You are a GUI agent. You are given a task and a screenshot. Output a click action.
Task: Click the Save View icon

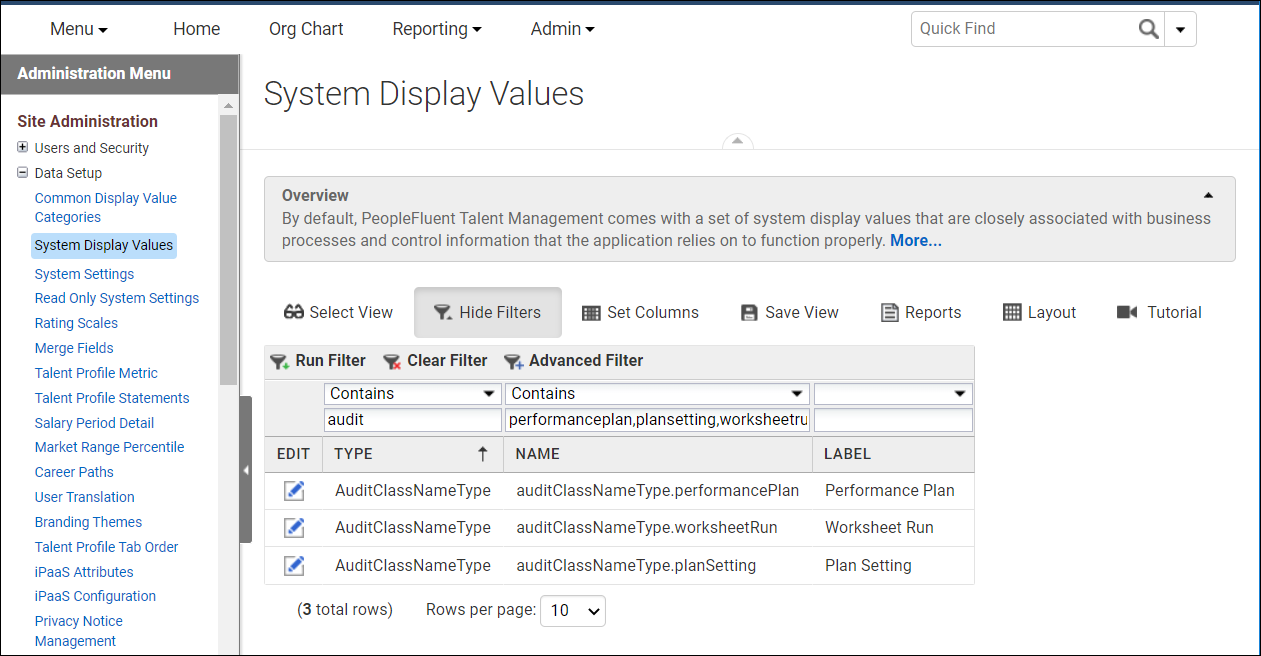tap(749, 312)
